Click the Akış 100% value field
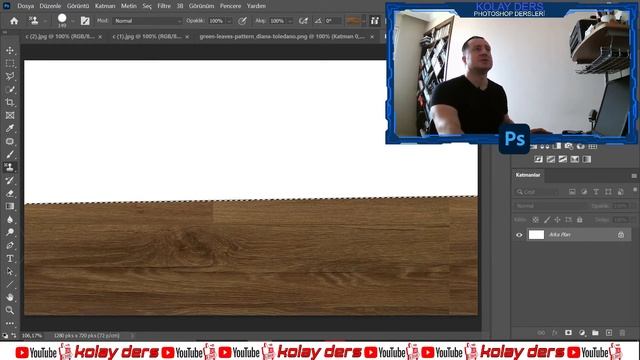This screenshot has height=360, width=640. (x=278, y=21)
